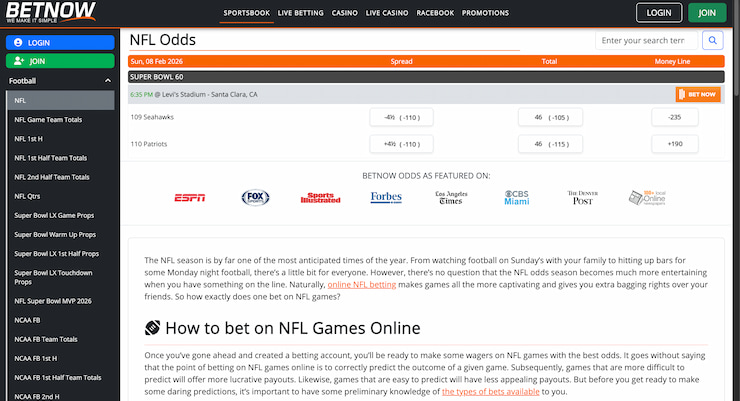The width and height of the screenshot is (740, 401).
Task: Open the Racebook tab
Action: [435, 13]
